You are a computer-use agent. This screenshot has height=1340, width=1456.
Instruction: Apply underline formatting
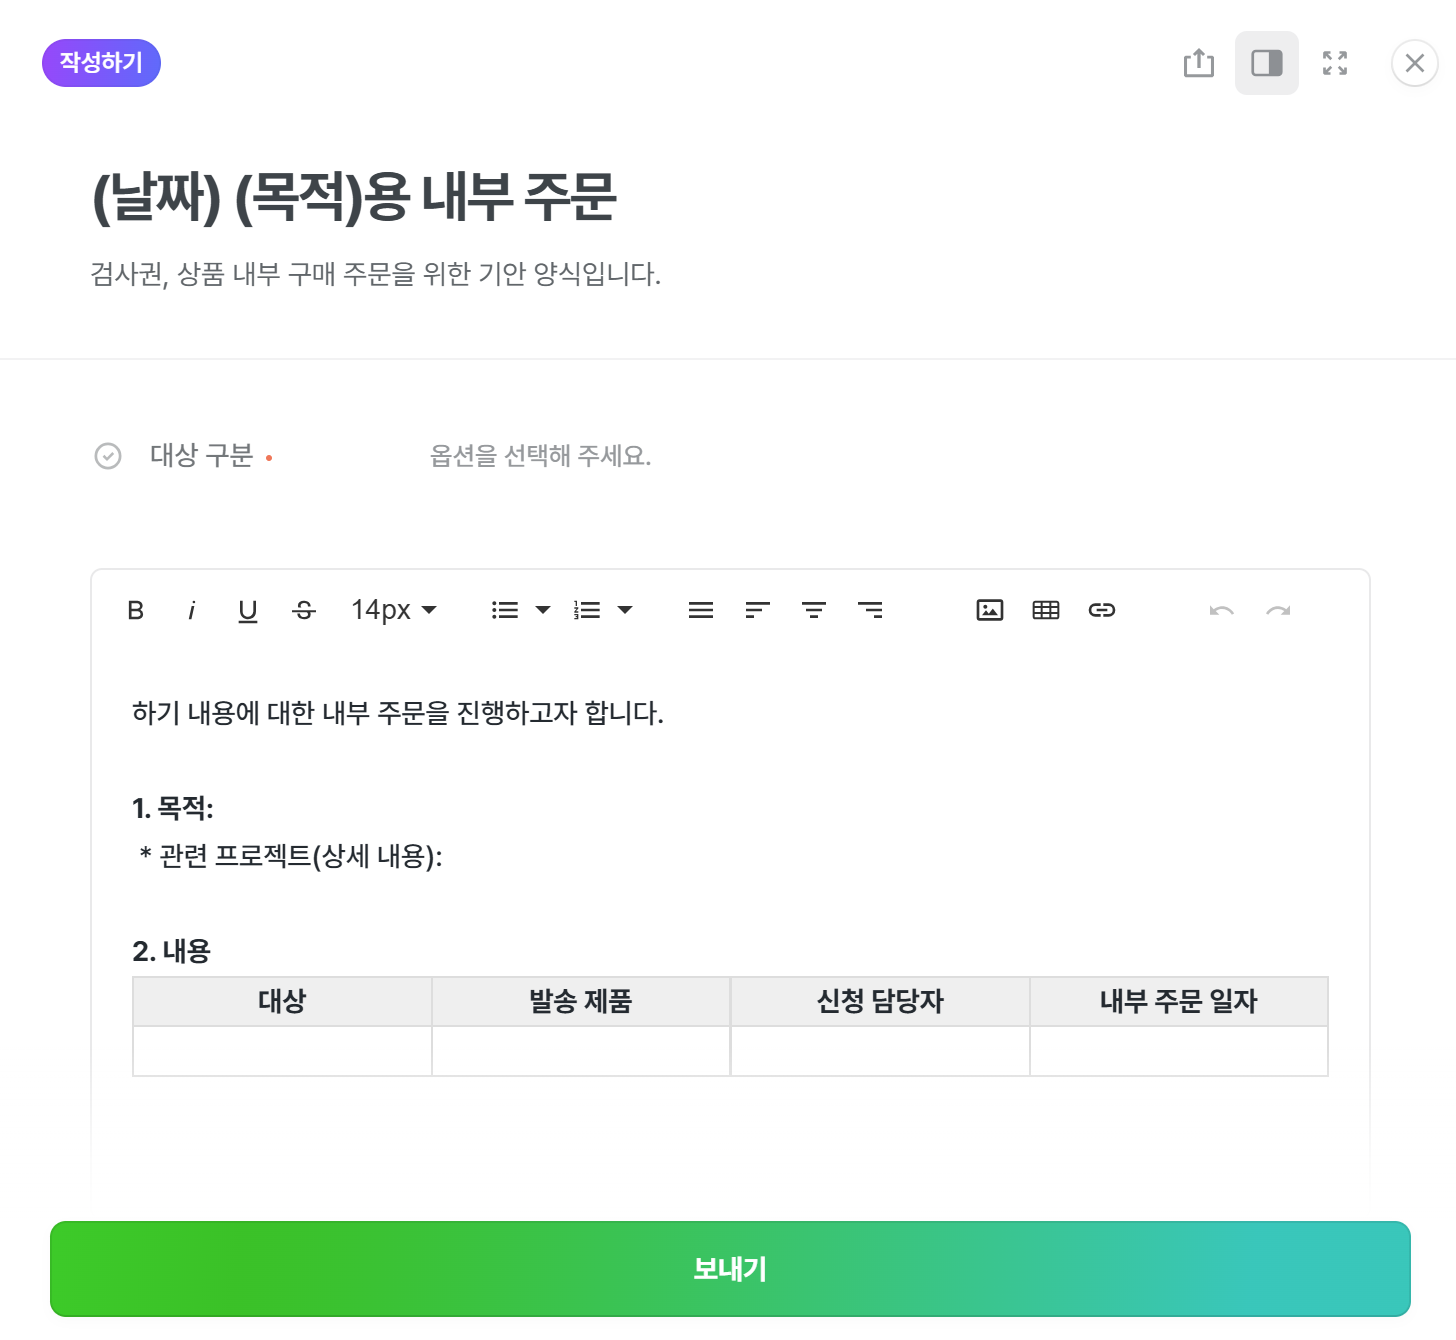[x=248, y=610]
